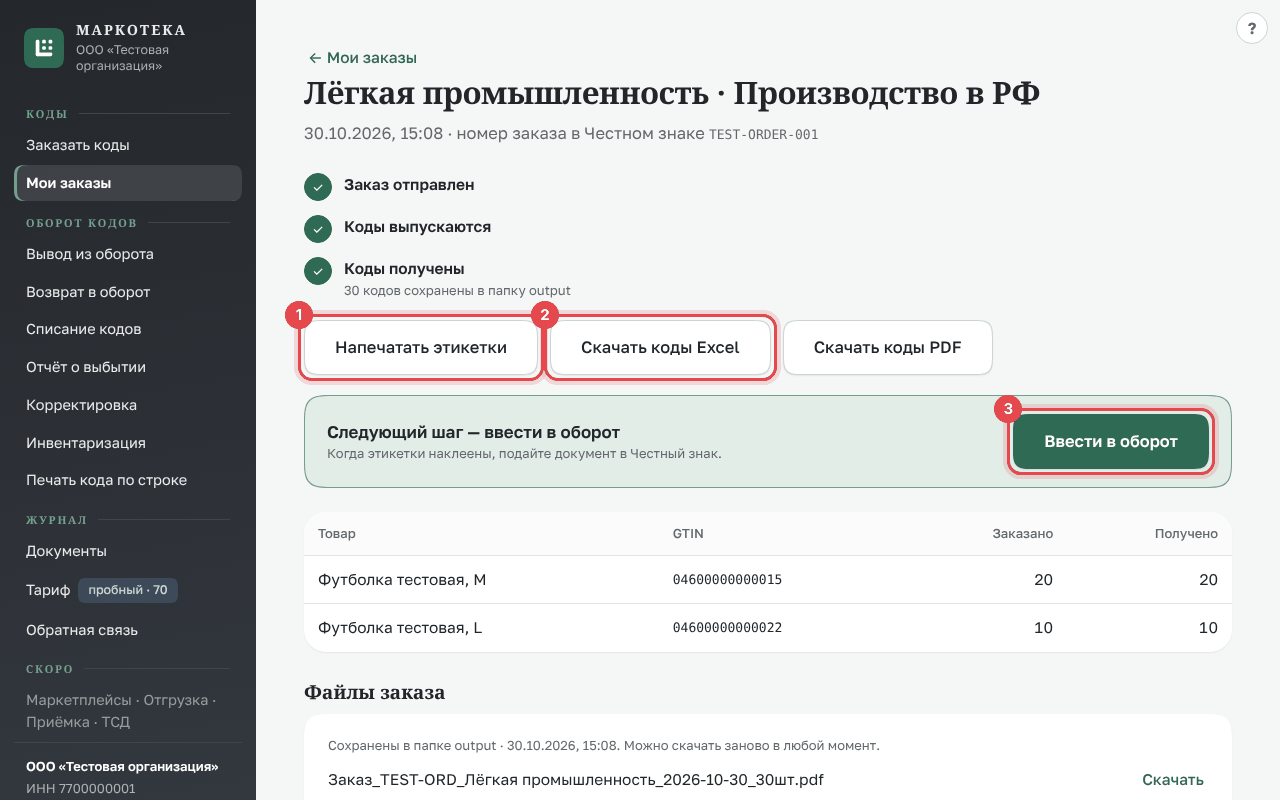Click the GTIN column header
Screen dimensions: 1280x800
pos(688,534)
